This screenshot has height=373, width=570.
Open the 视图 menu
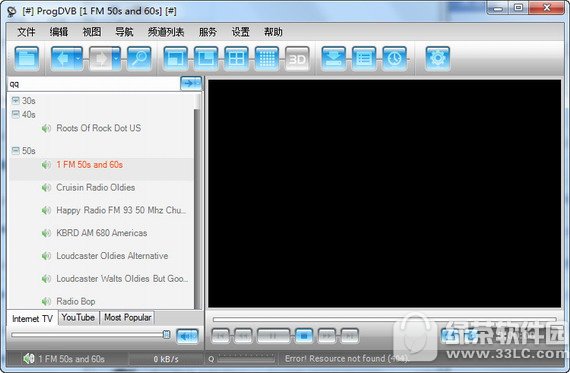point(92,32)
